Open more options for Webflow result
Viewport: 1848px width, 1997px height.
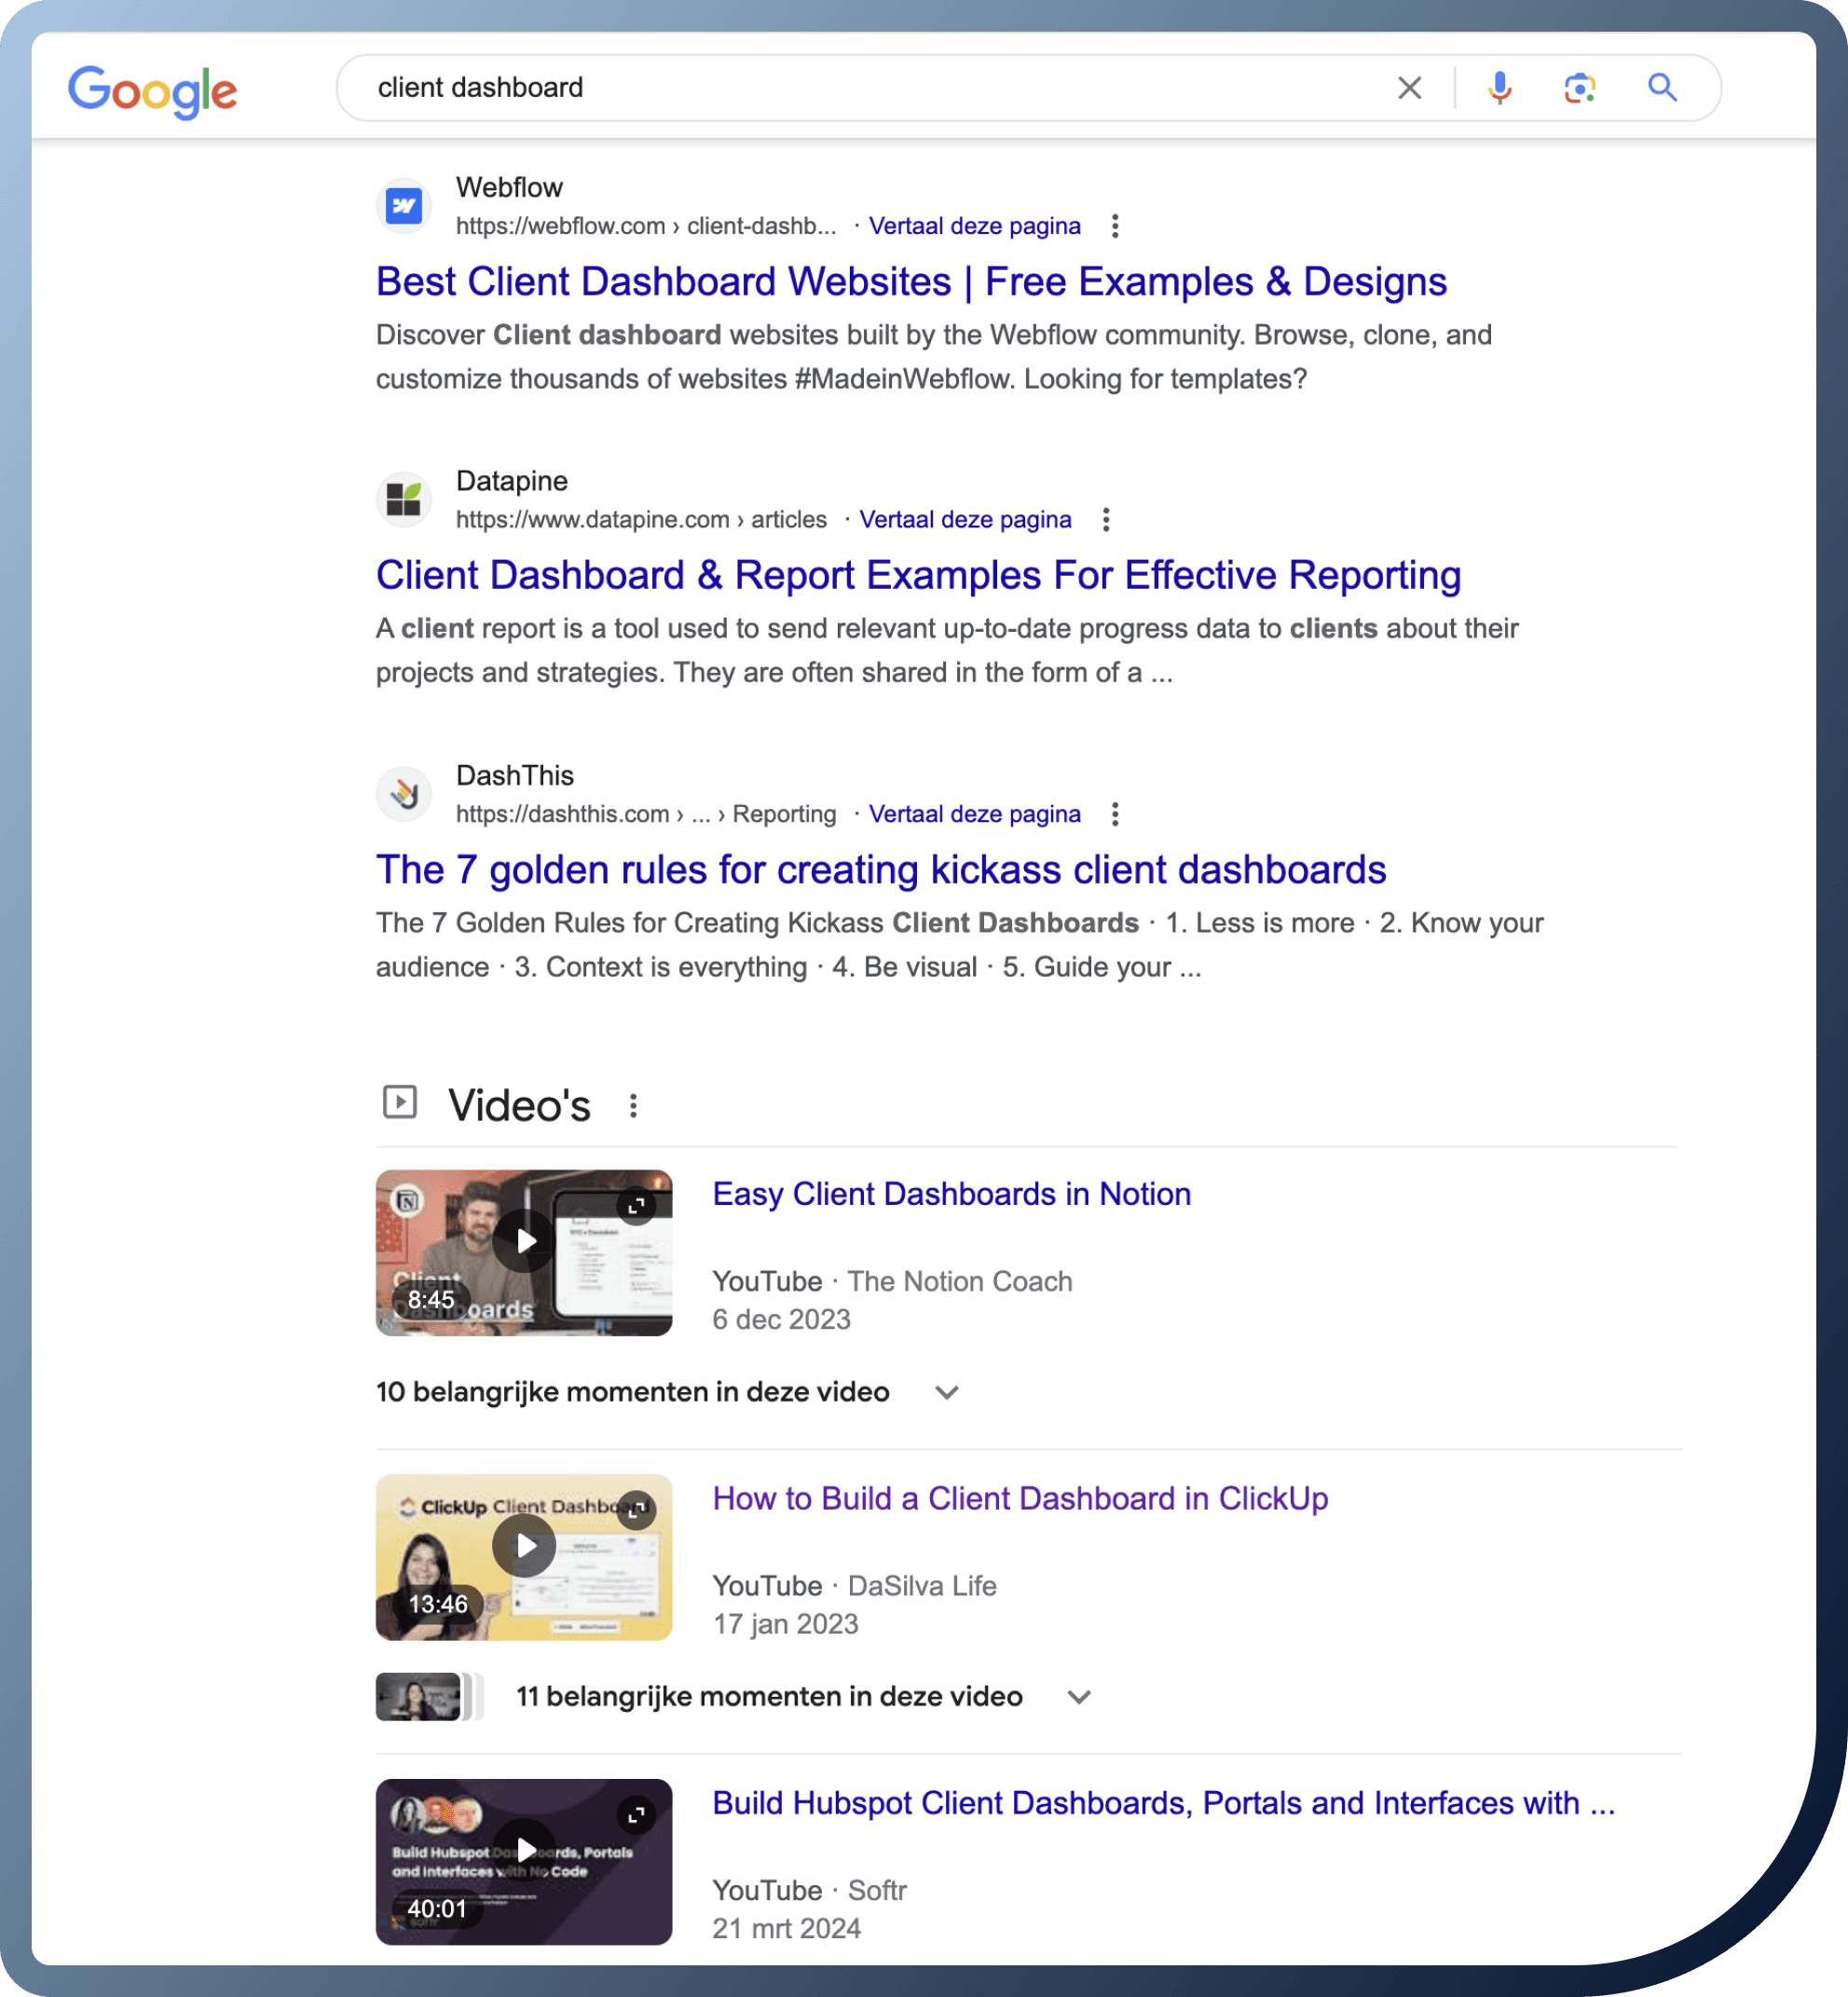pos(1115,226)
